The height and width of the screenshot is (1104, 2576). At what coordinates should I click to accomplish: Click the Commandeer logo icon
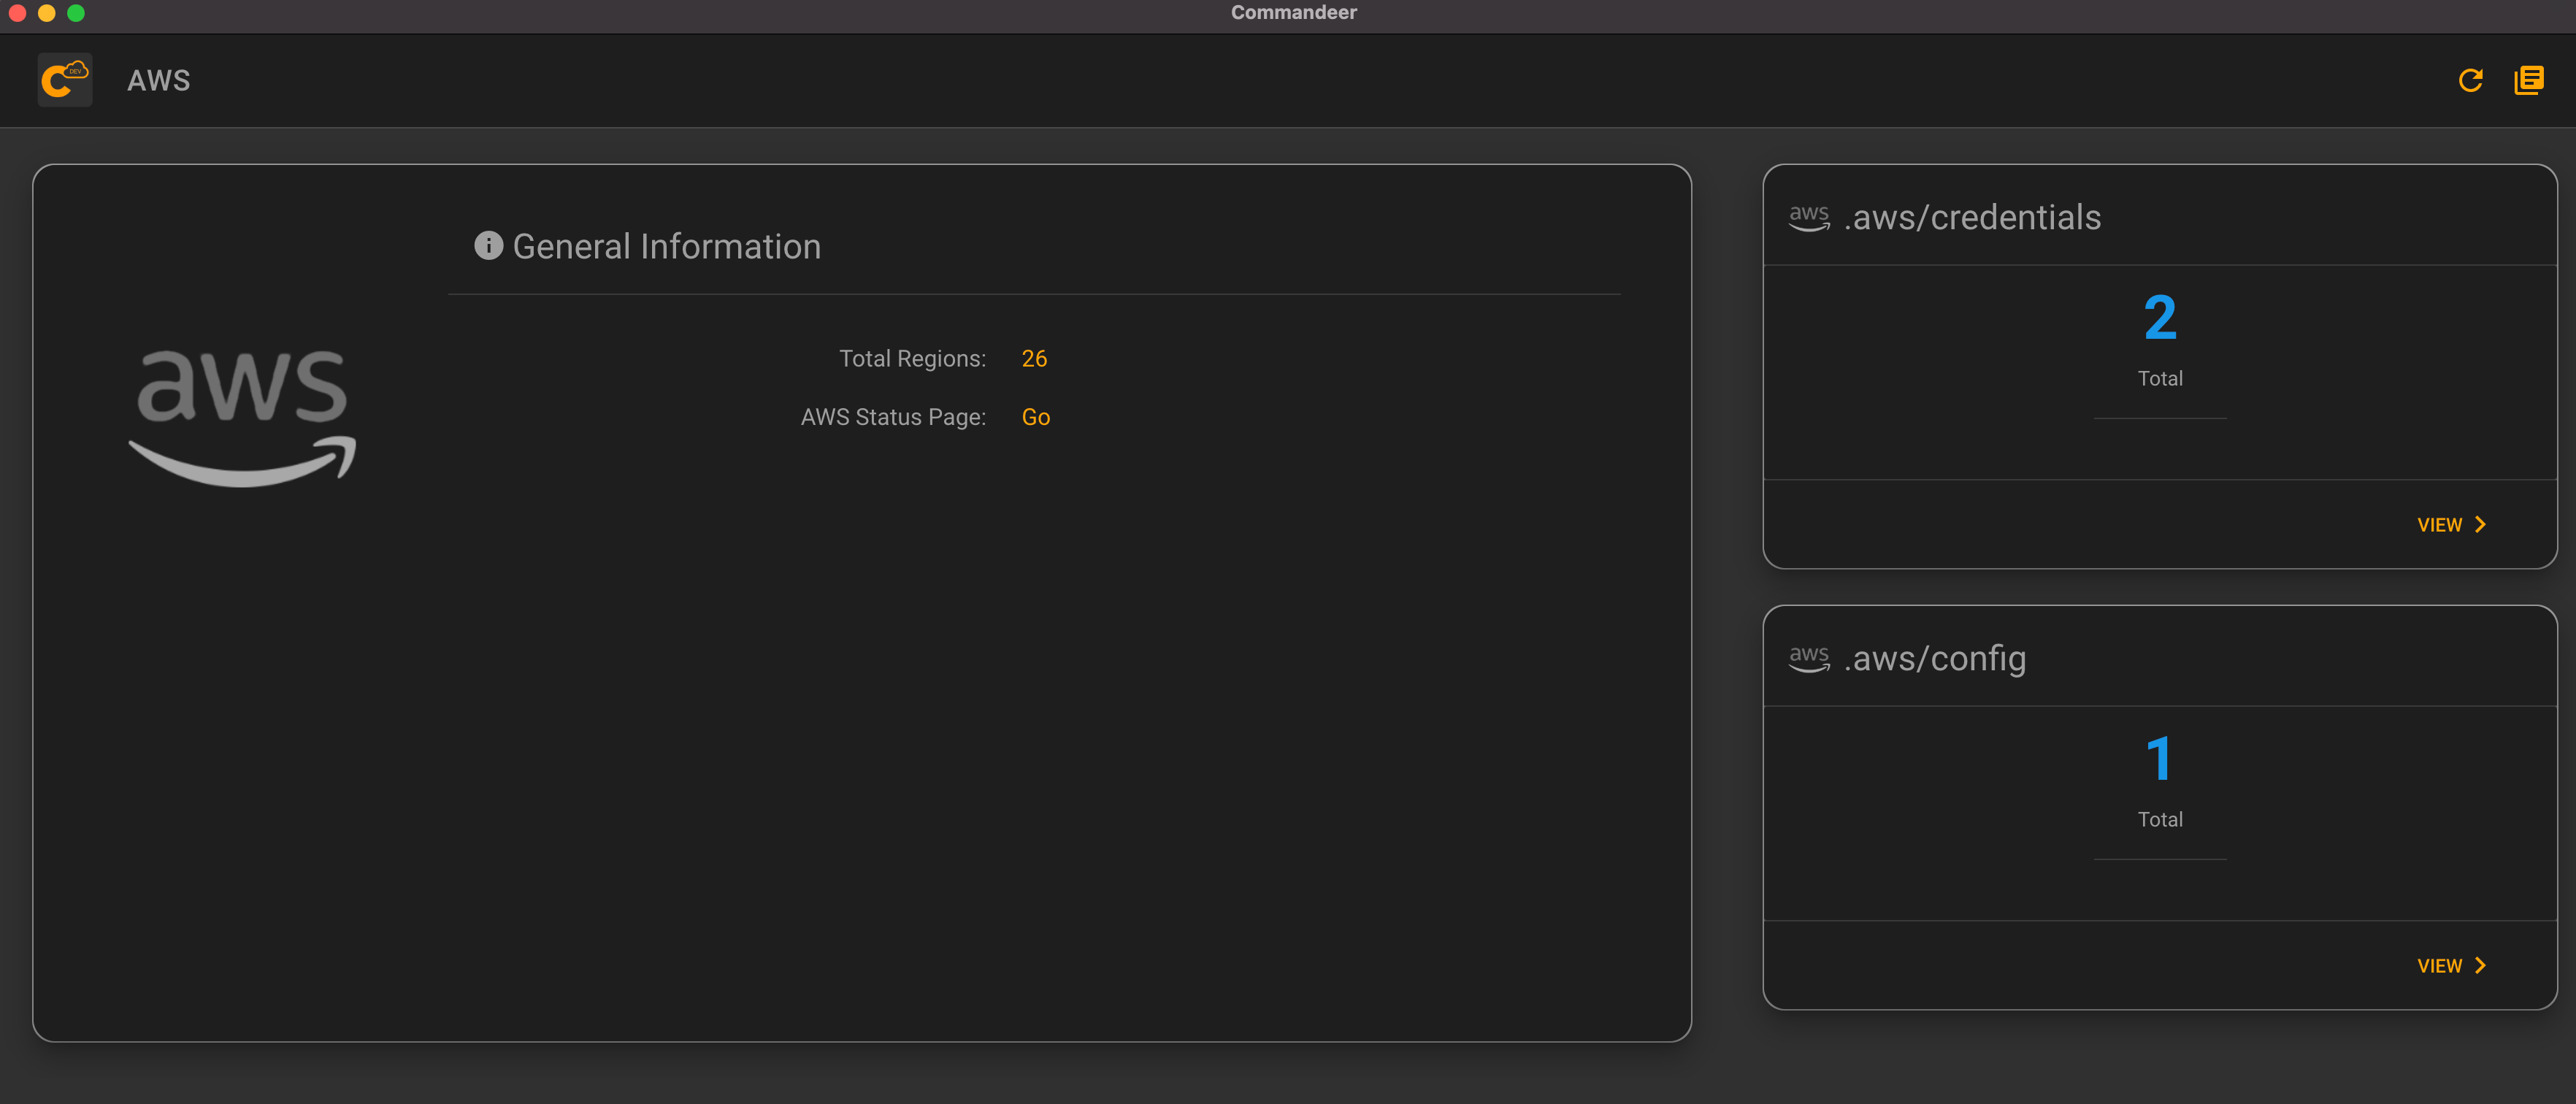[x=65, y=80]
